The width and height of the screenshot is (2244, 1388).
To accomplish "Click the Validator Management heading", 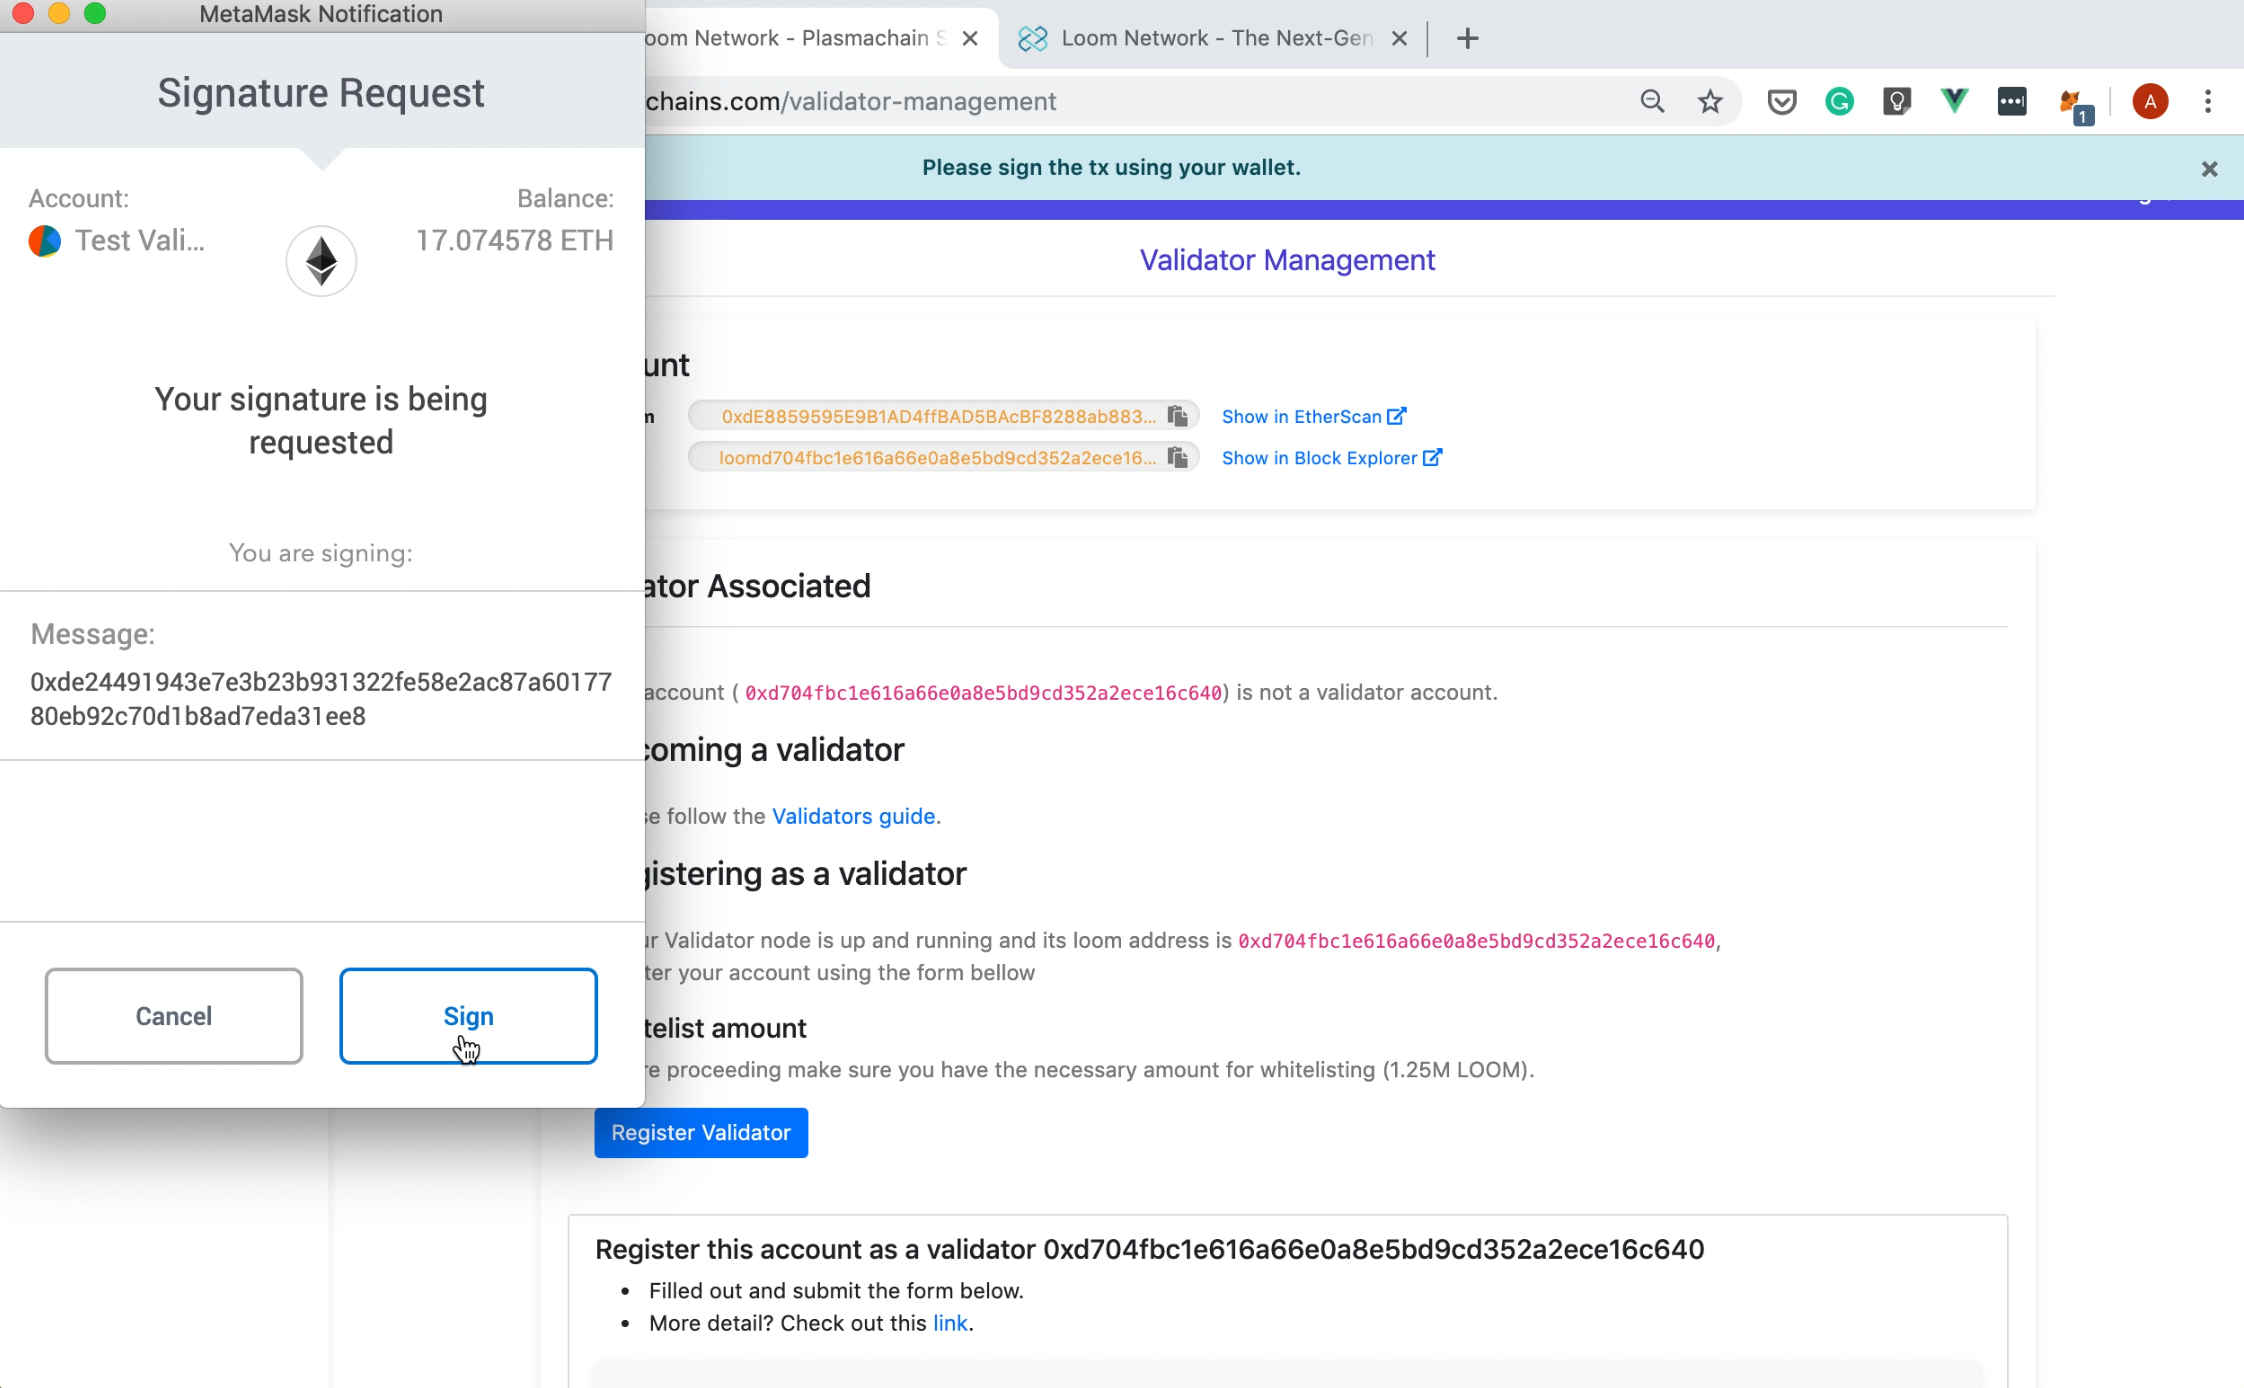I will [x=1287, y=260].
